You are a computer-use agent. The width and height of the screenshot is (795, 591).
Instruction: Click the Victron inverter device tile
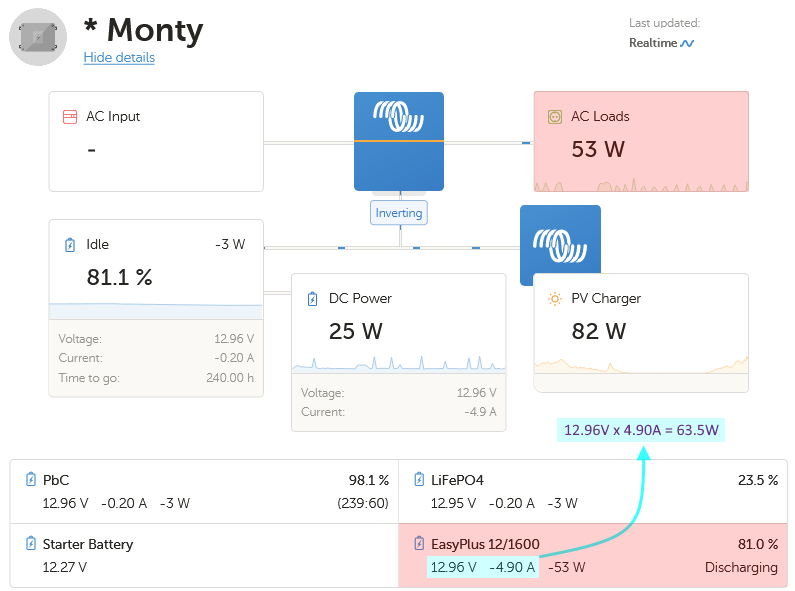pos(399,140)
